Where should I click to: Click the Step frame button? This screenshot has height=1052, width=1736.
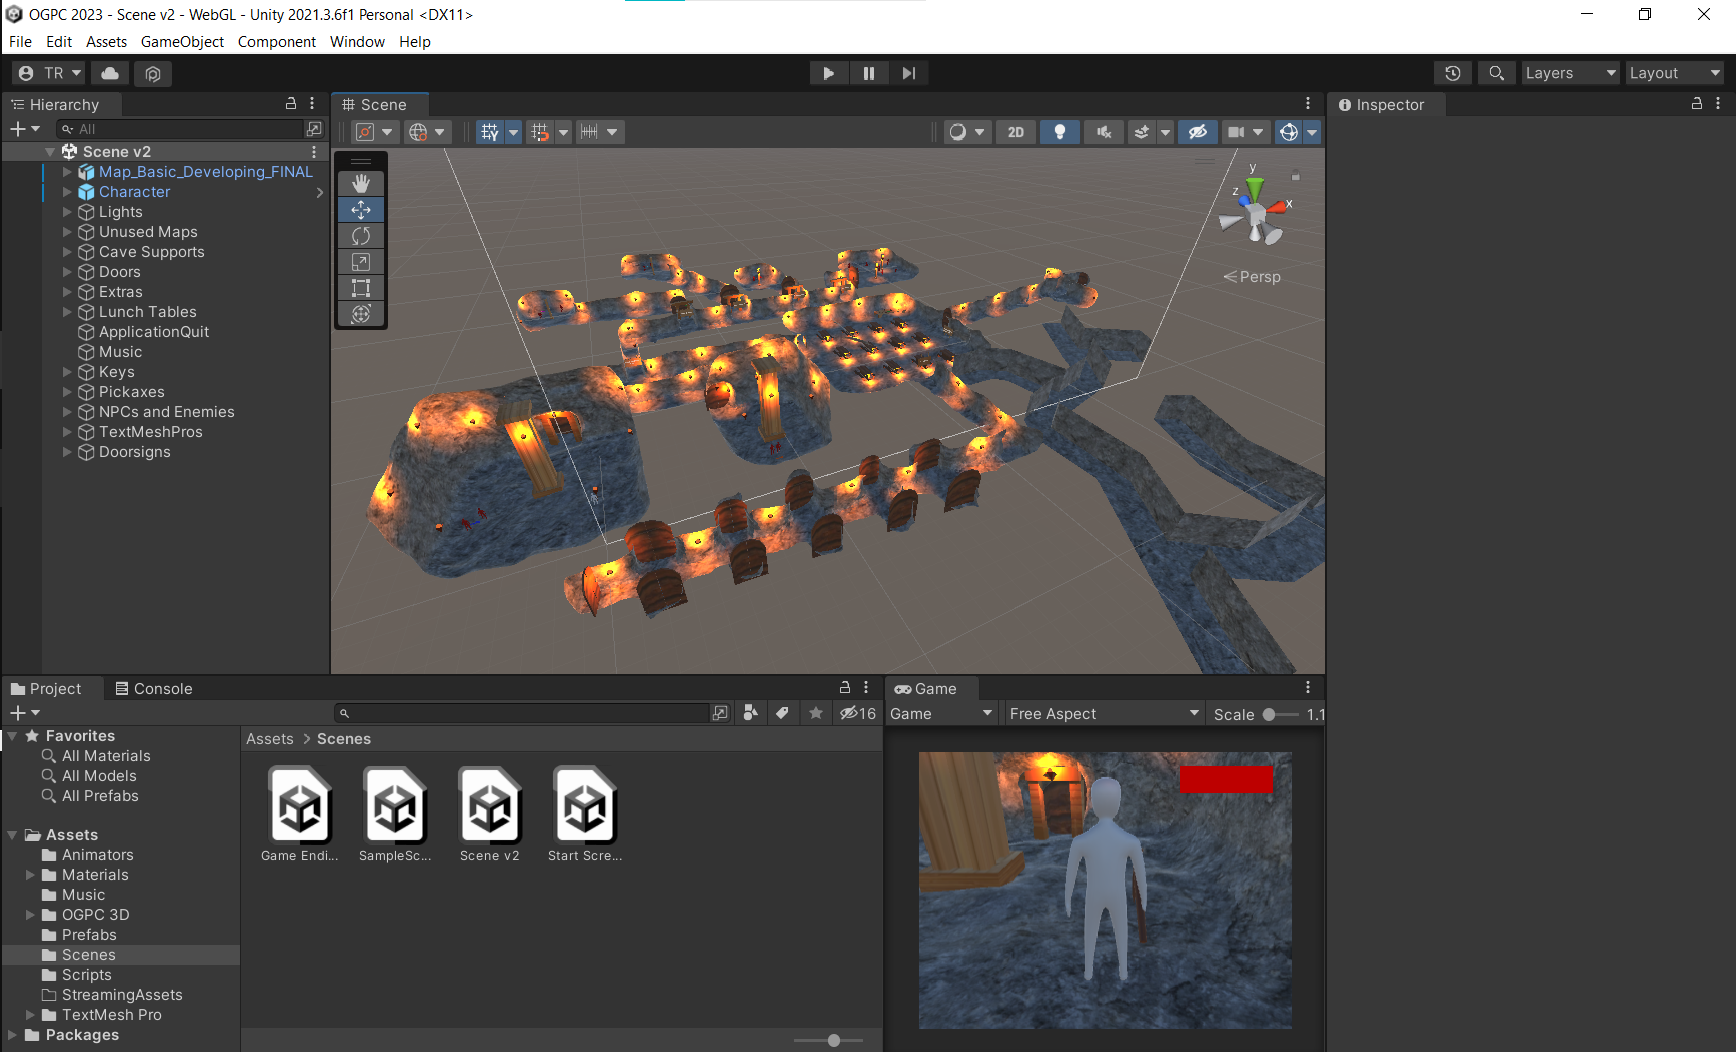coord(908,73)
